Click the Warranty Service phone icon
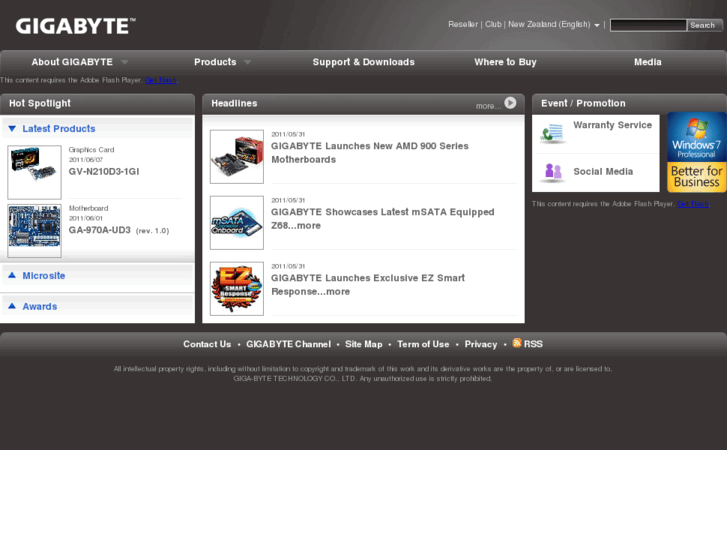The height and width of the screenshot is (545, 727). 552,133
